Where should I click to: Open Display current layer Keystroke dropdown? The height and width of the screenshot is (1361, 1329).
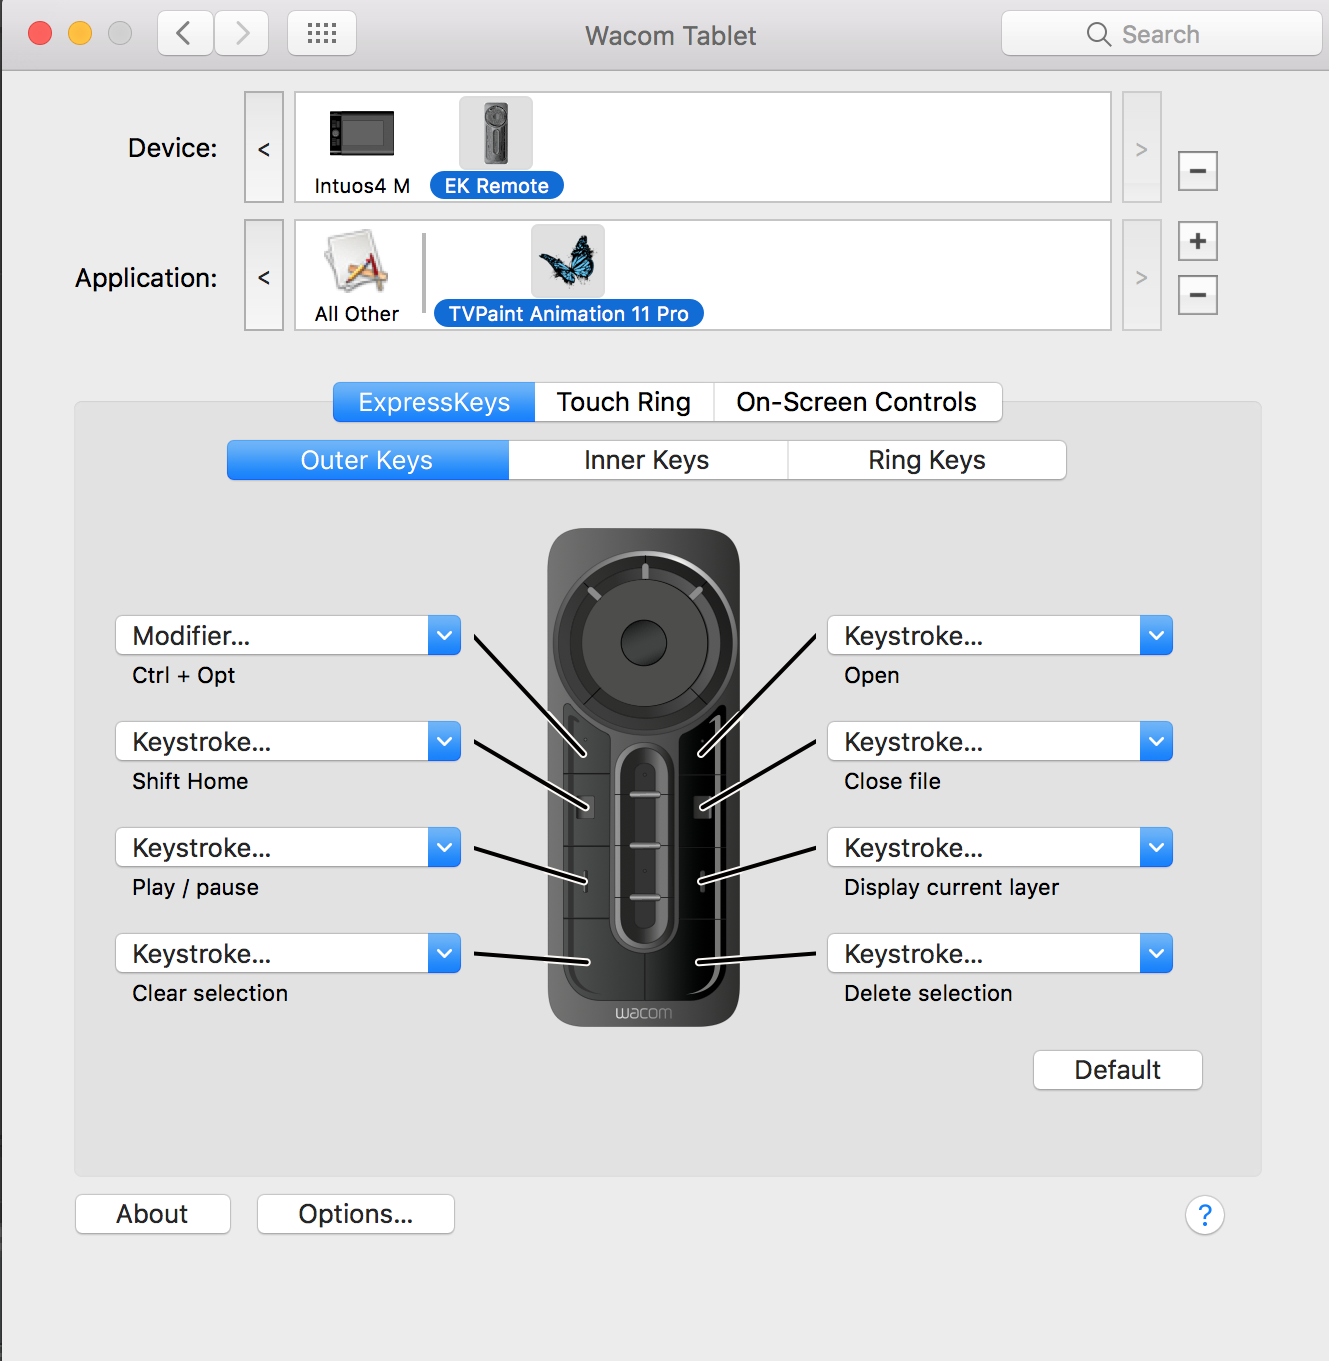[1000, 847]
